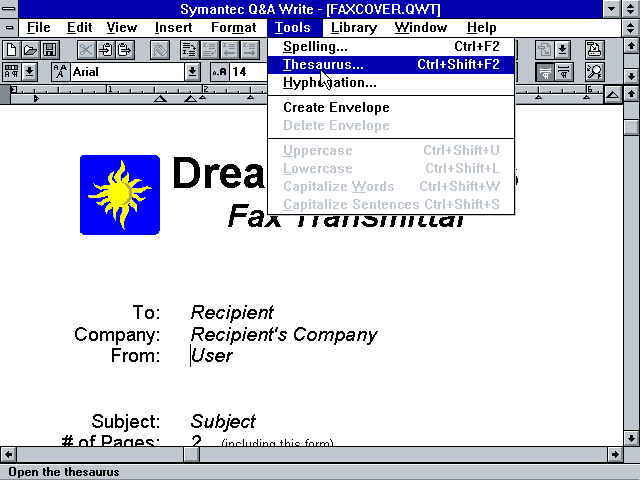Open the Arial font name dropdown arrow
Viewport: 640px width, 480px height.
click(x=192, y=72)
